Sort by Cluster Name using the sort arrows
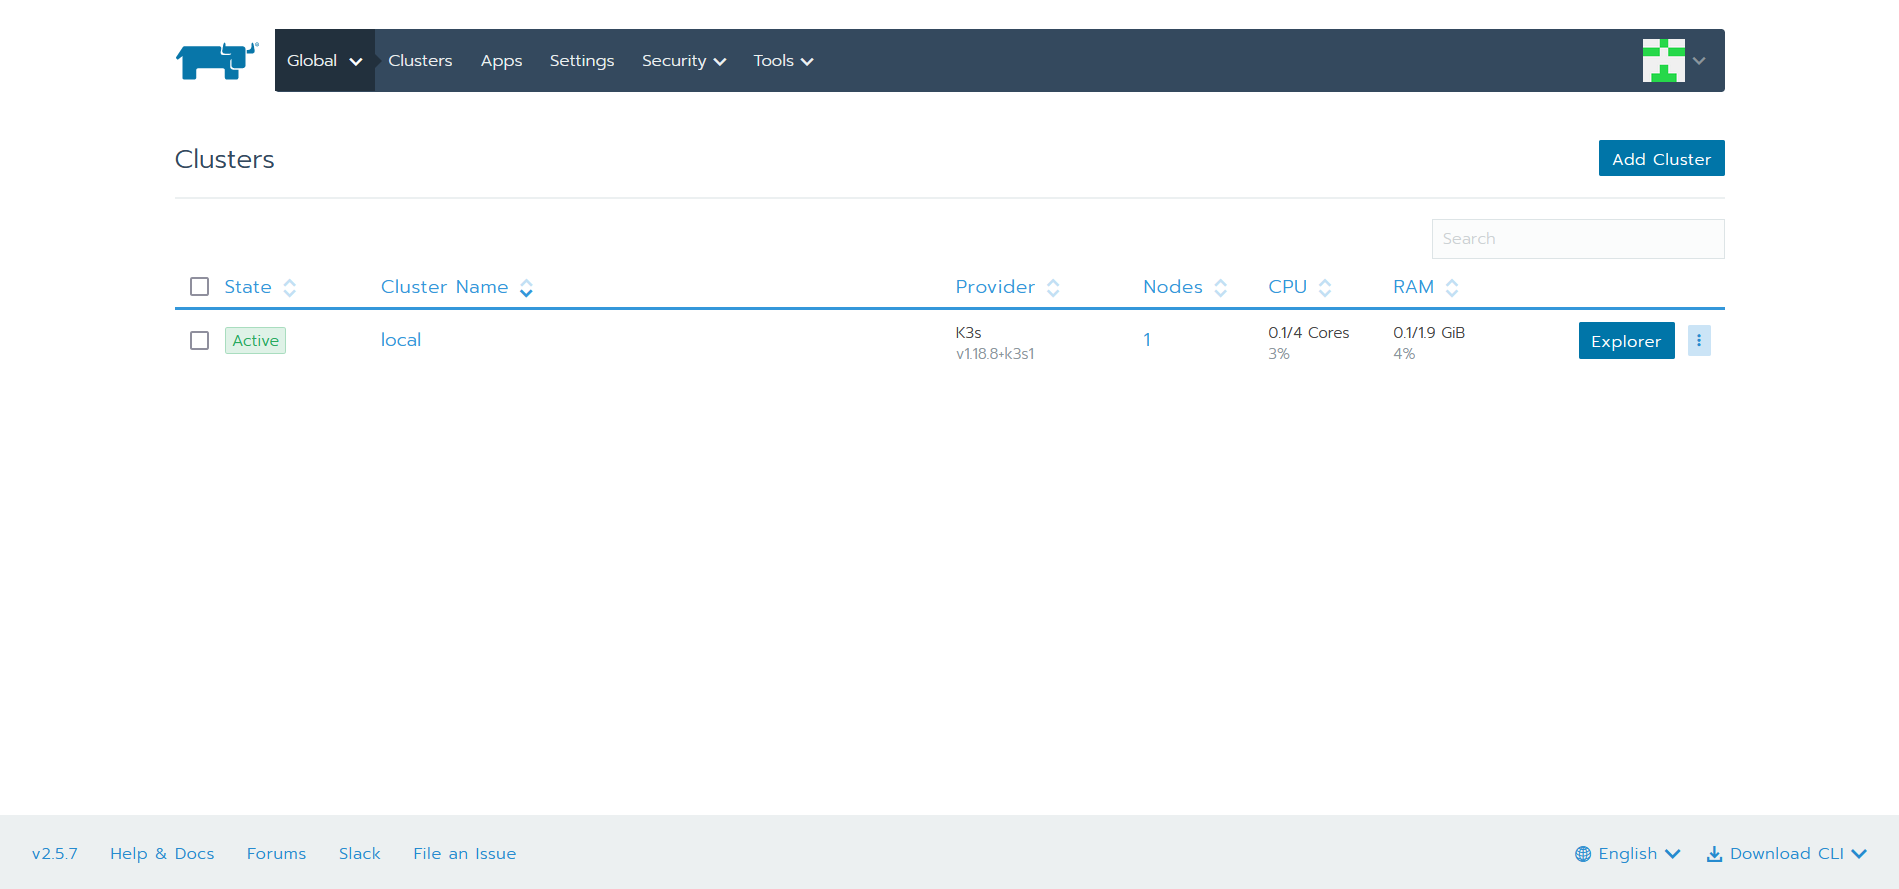Screen dimensions: 1899x889 [x=526, y=288]
